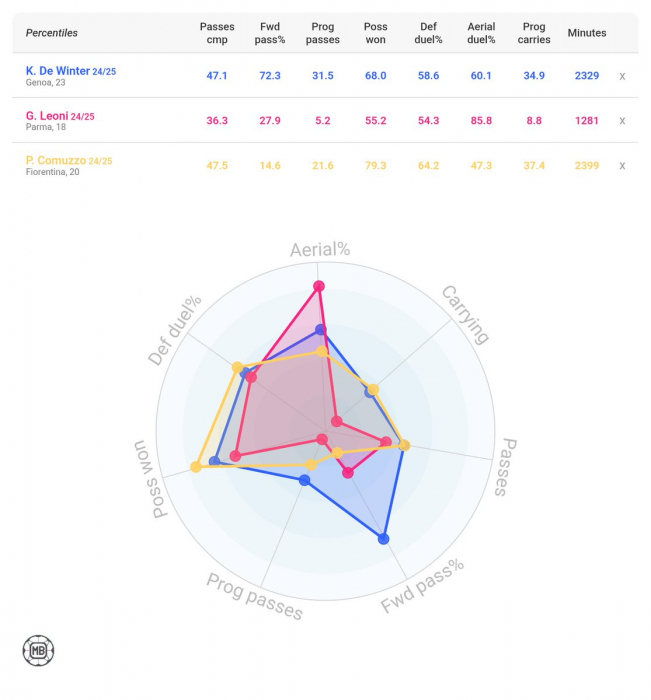Click the Percentiles table heading
Viewport: 651px width, 700px height.
52,33
